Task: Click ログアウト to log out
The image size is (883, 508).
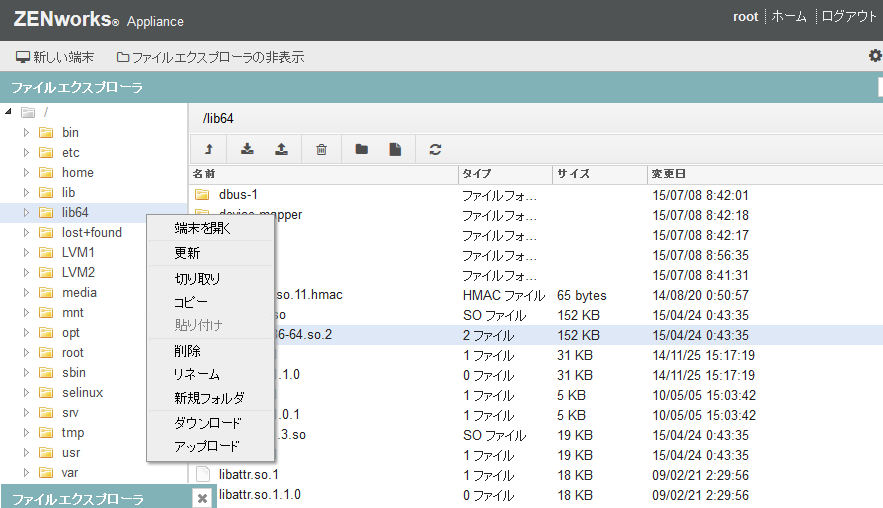Action: pos(848,16)
